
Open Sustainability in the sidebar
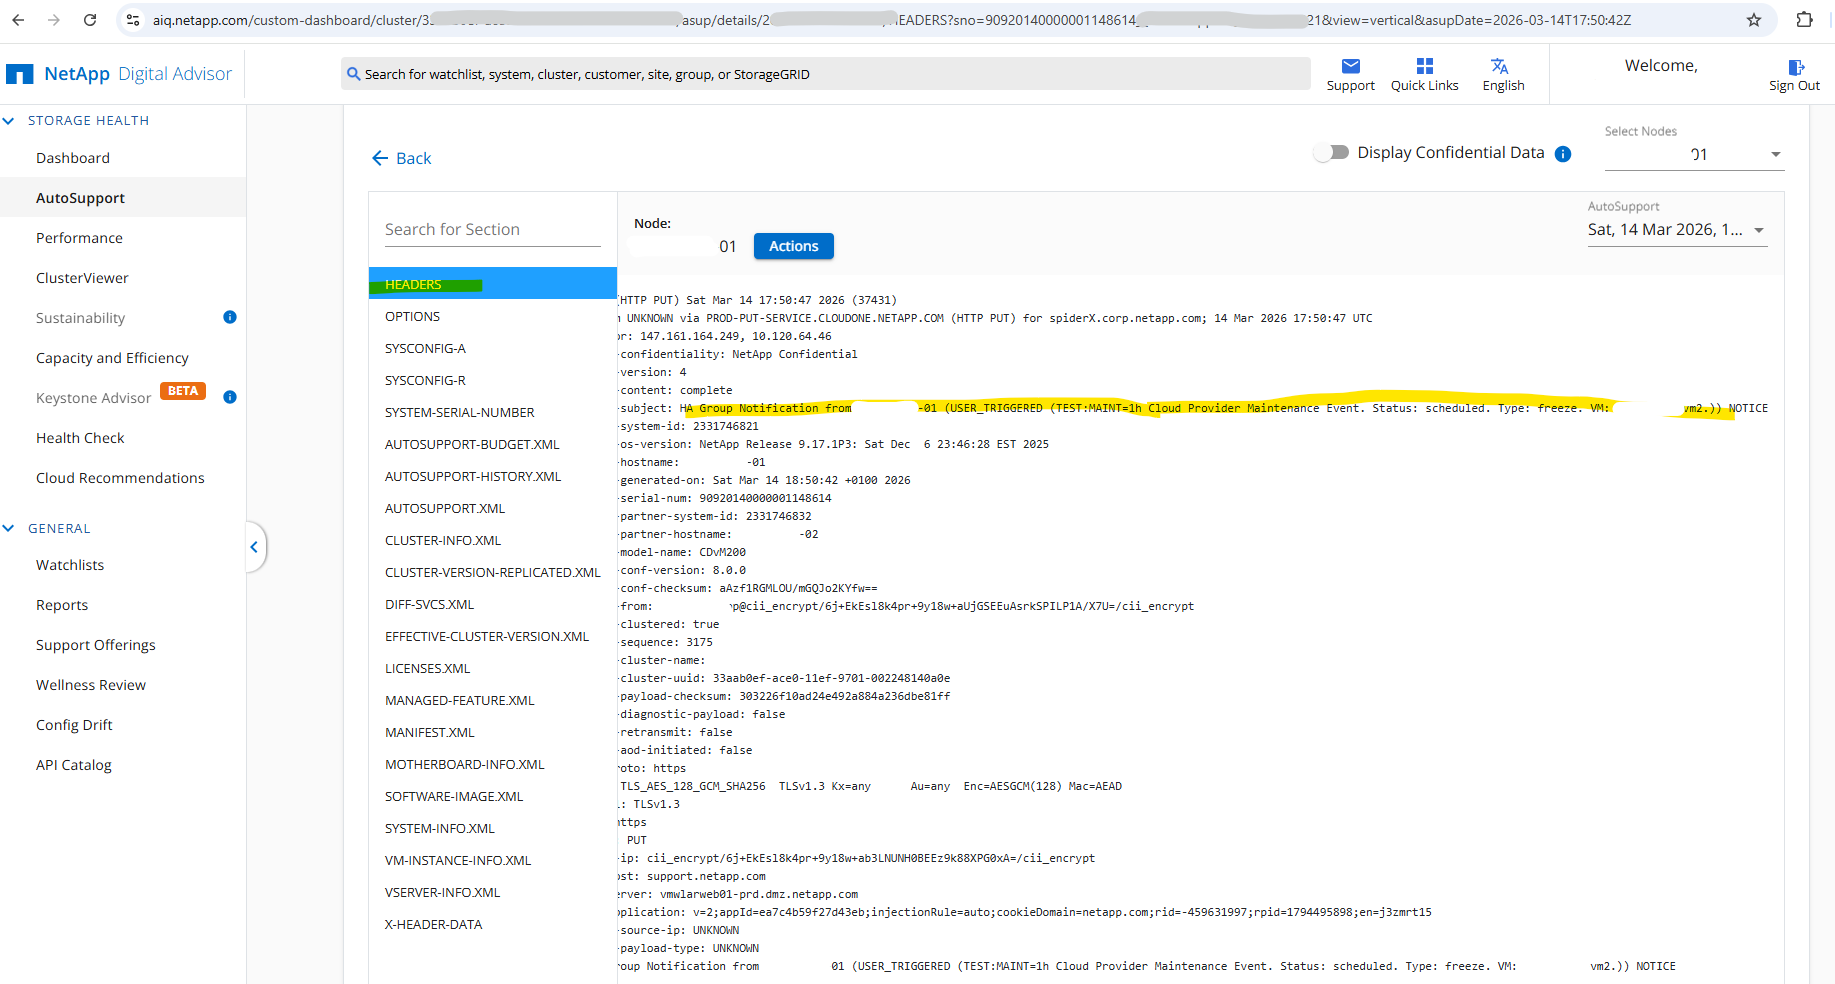[x=80, y=318]
